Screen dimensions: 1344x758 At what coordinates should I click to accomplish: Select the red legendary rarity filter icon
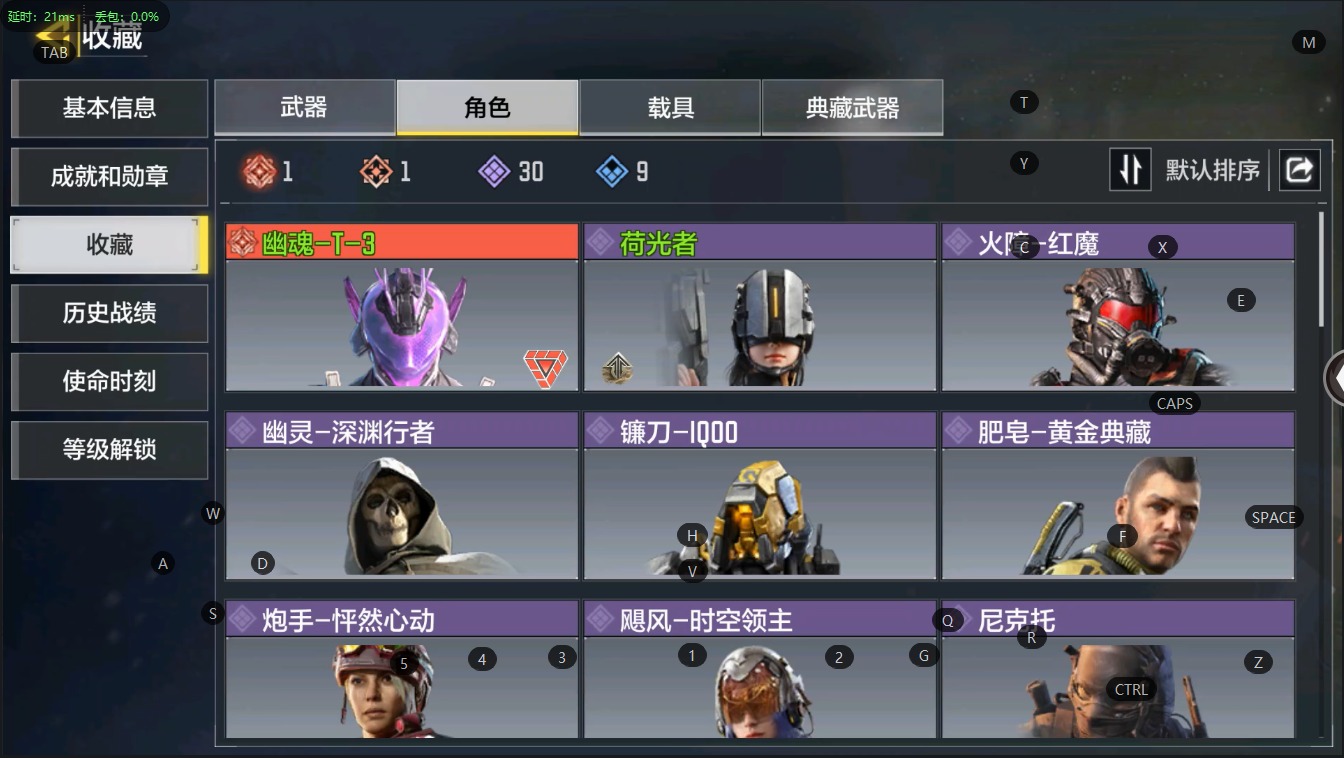pyautogui.click(x=259, y=172)
